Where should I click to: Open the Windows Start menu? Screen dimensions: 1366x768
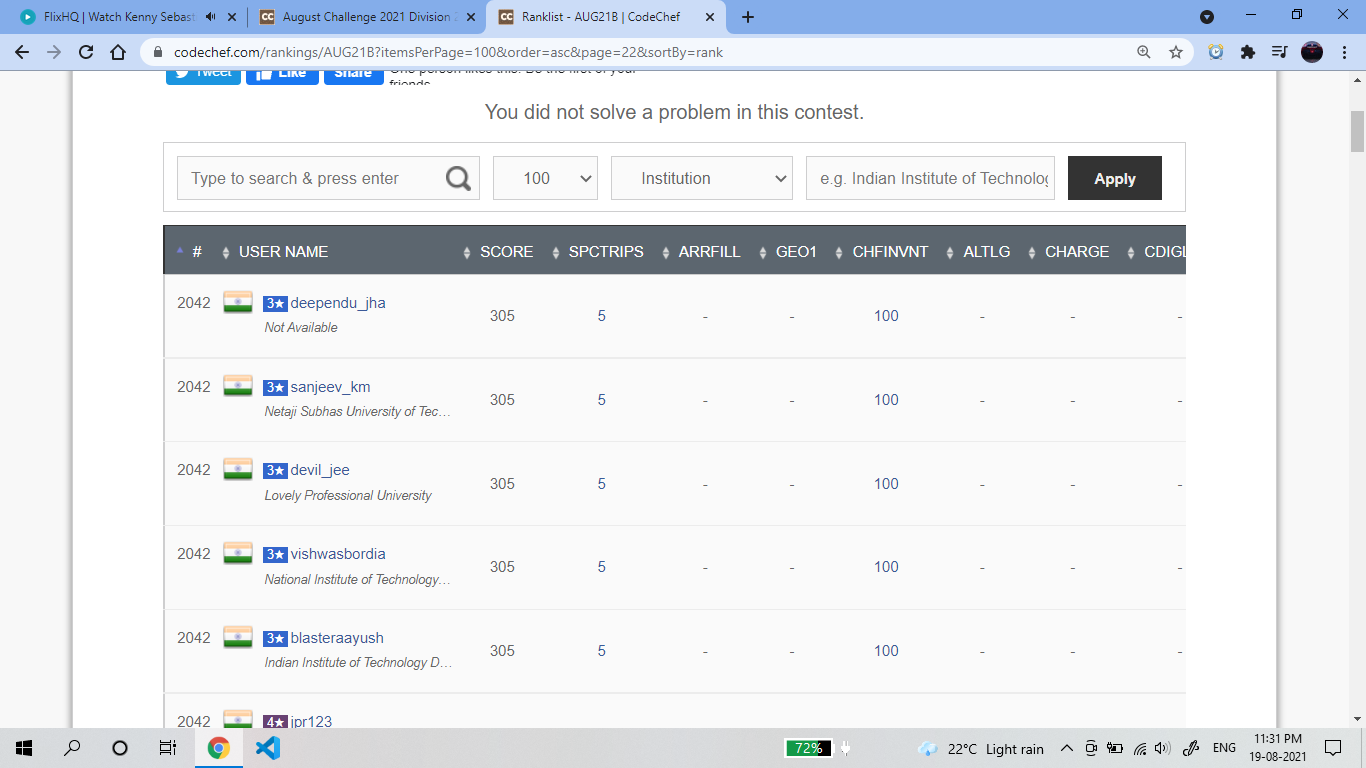click(x=24, y=748)
